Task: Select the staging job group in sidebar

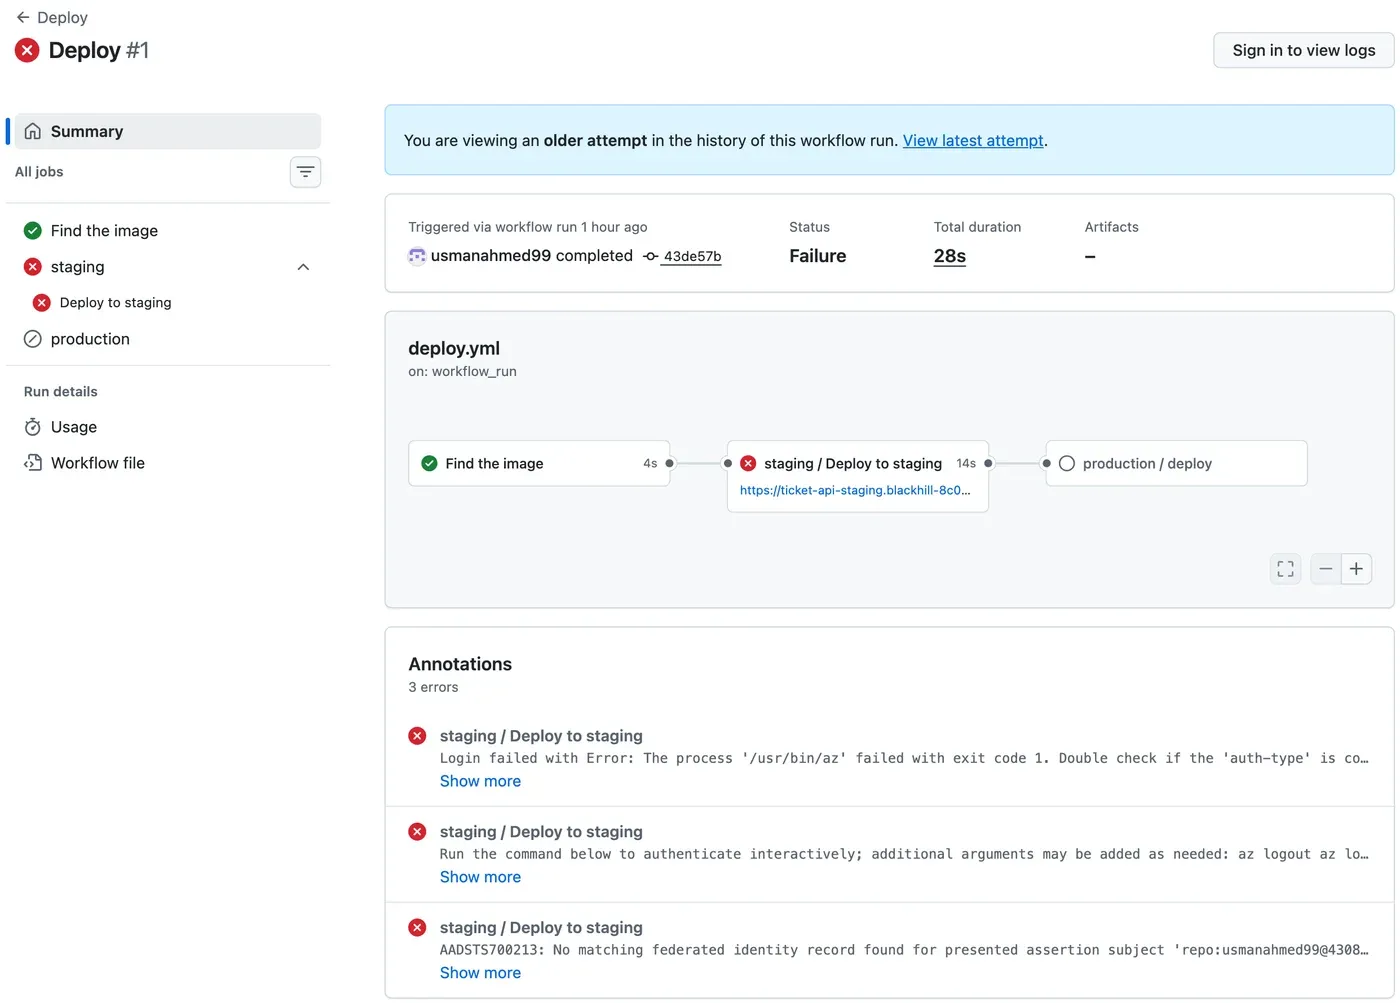Action: coord(168,267)
